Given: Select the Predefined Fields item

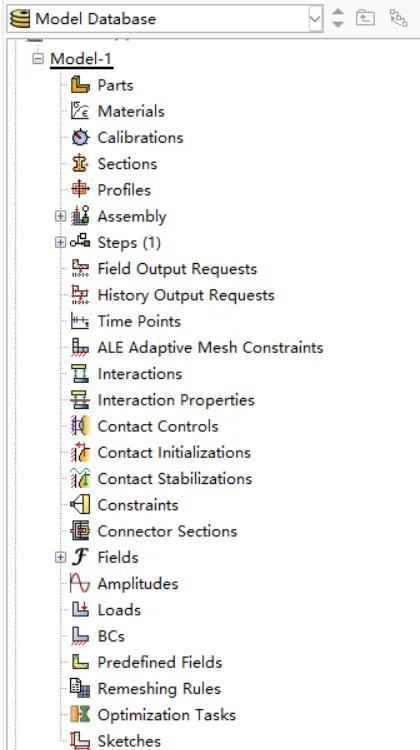Looking at the screenshot, I should coord(160,662).
